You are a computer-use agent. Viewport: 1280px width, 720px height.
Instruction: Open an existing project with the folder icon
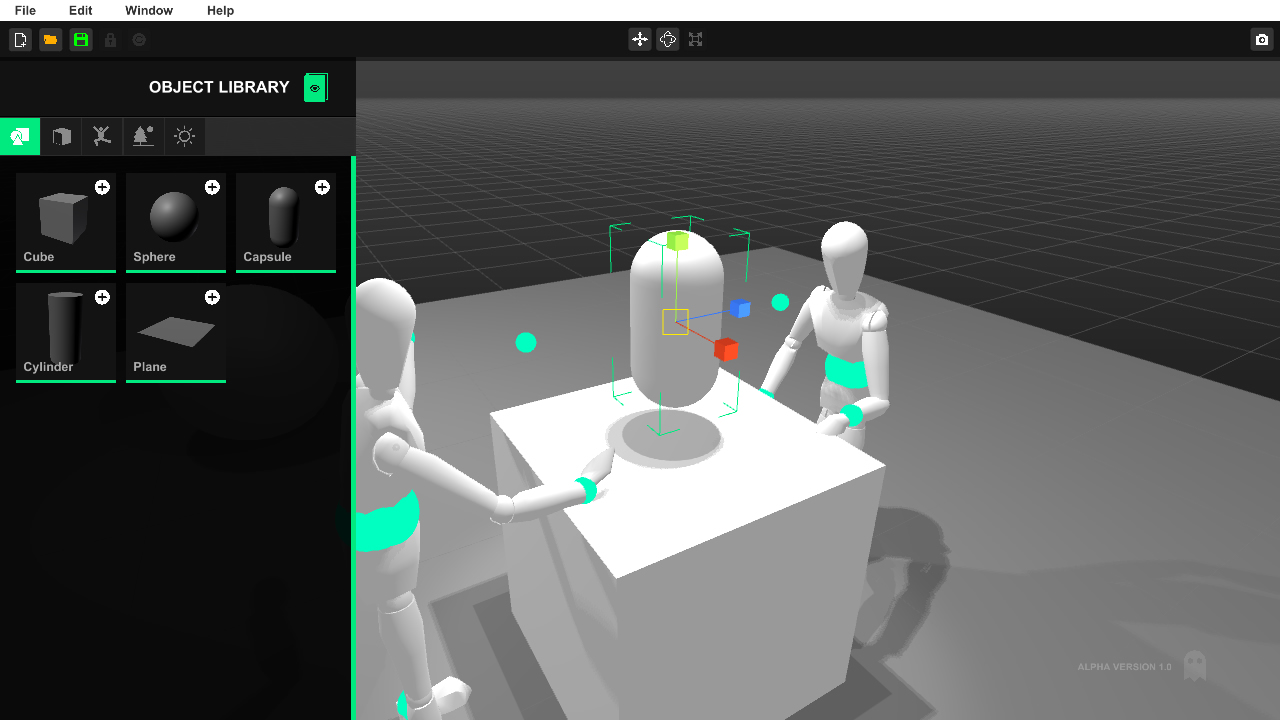(50, 39)
